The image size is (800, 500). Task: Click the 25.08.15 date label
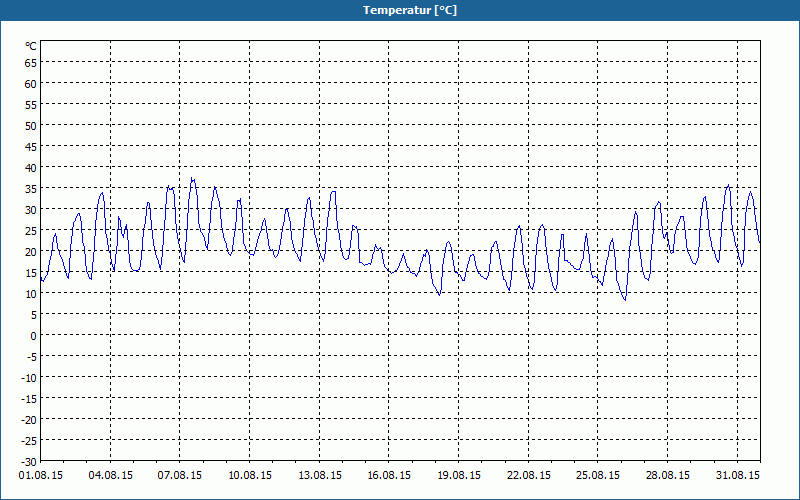pos(598,476)
